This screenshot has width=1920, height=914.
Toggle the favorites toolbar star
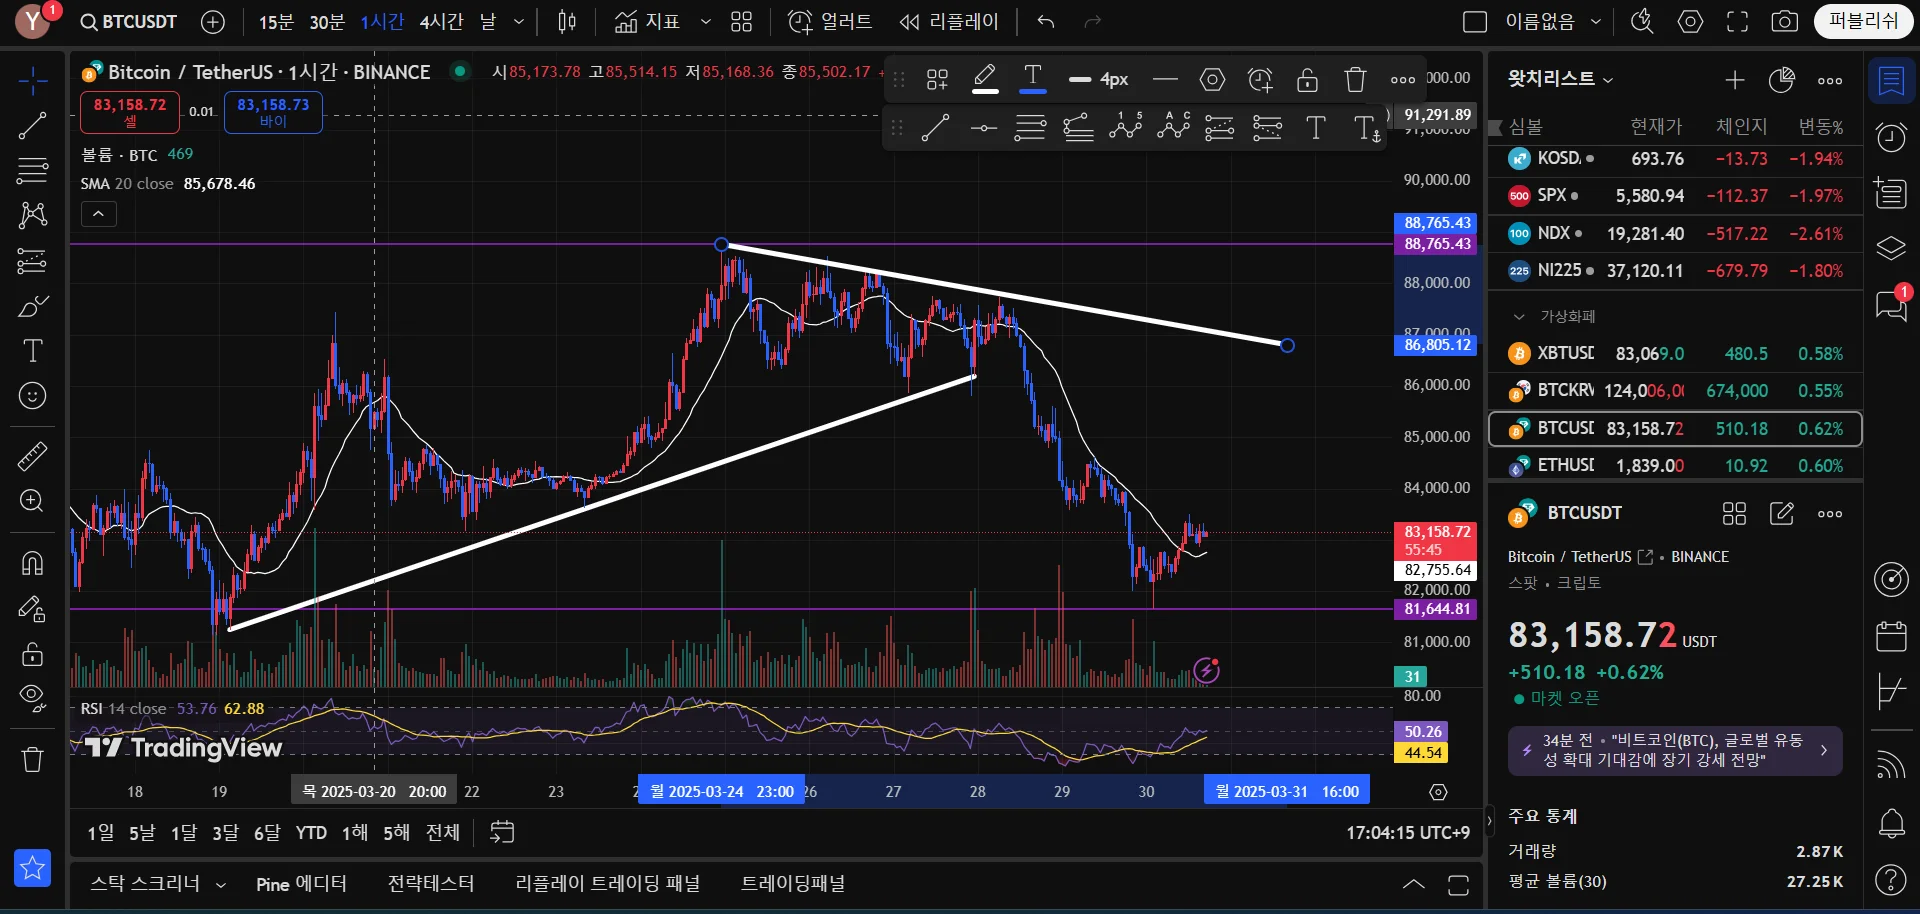point(32,868)
